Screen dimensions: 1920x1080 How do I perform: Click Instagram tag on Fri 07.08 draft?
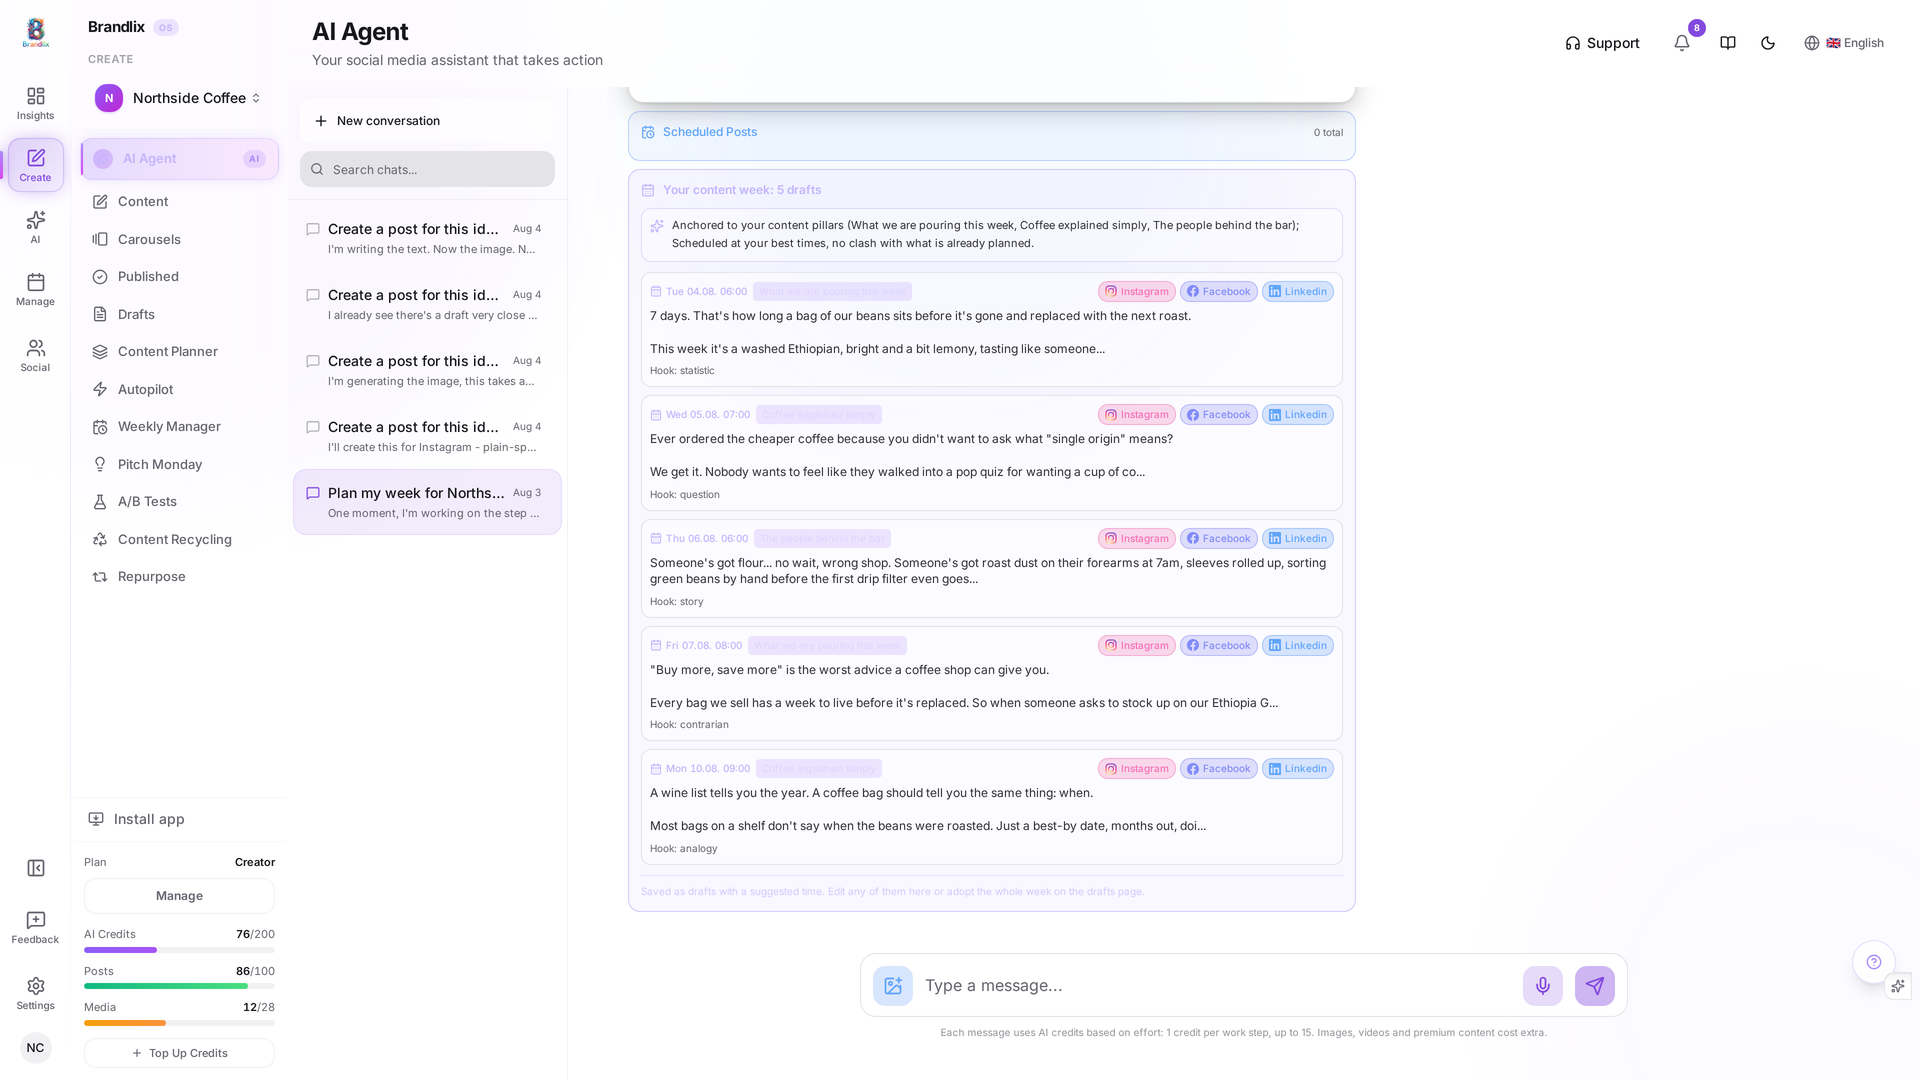click(1137, 646)
